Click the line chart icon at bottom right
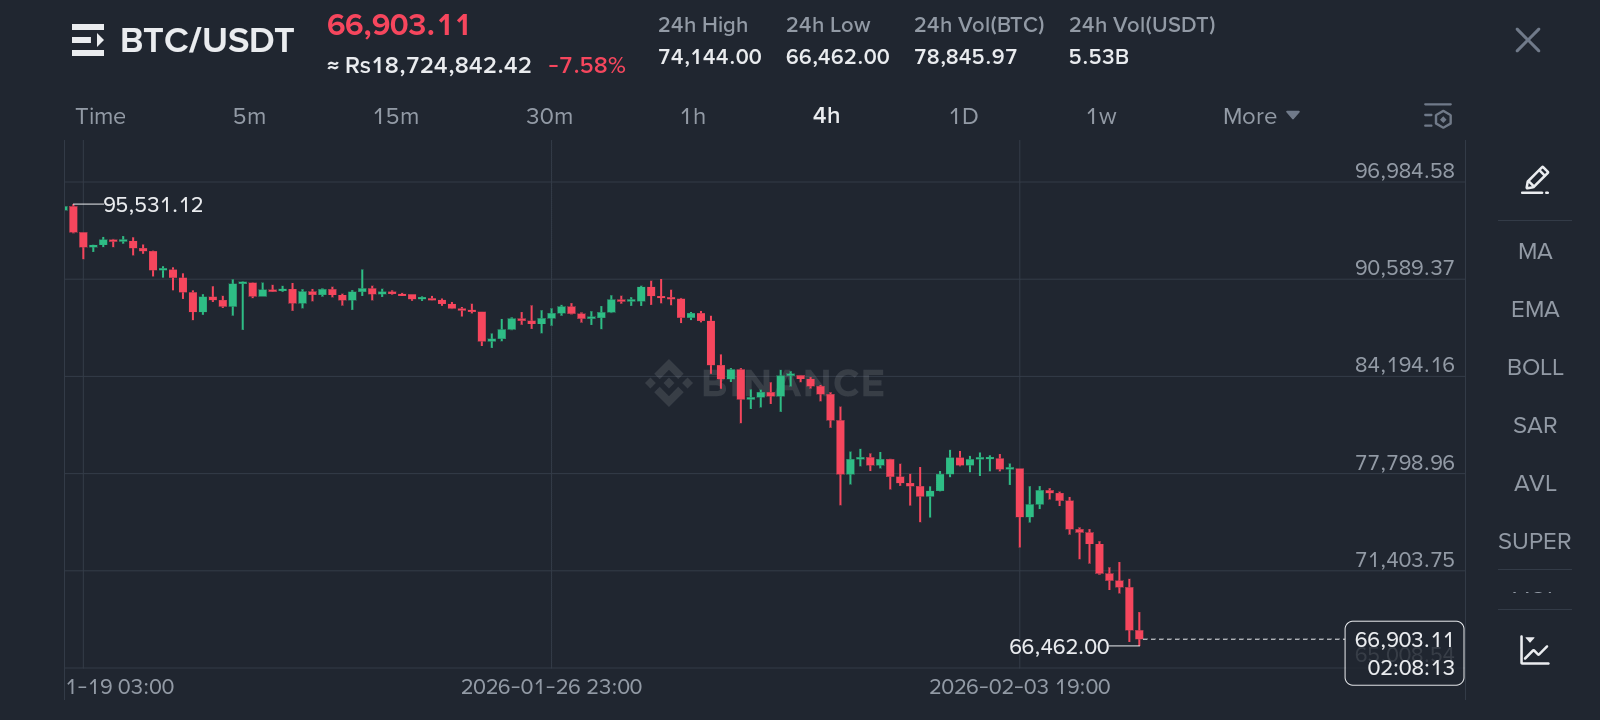 point(1534,650)
